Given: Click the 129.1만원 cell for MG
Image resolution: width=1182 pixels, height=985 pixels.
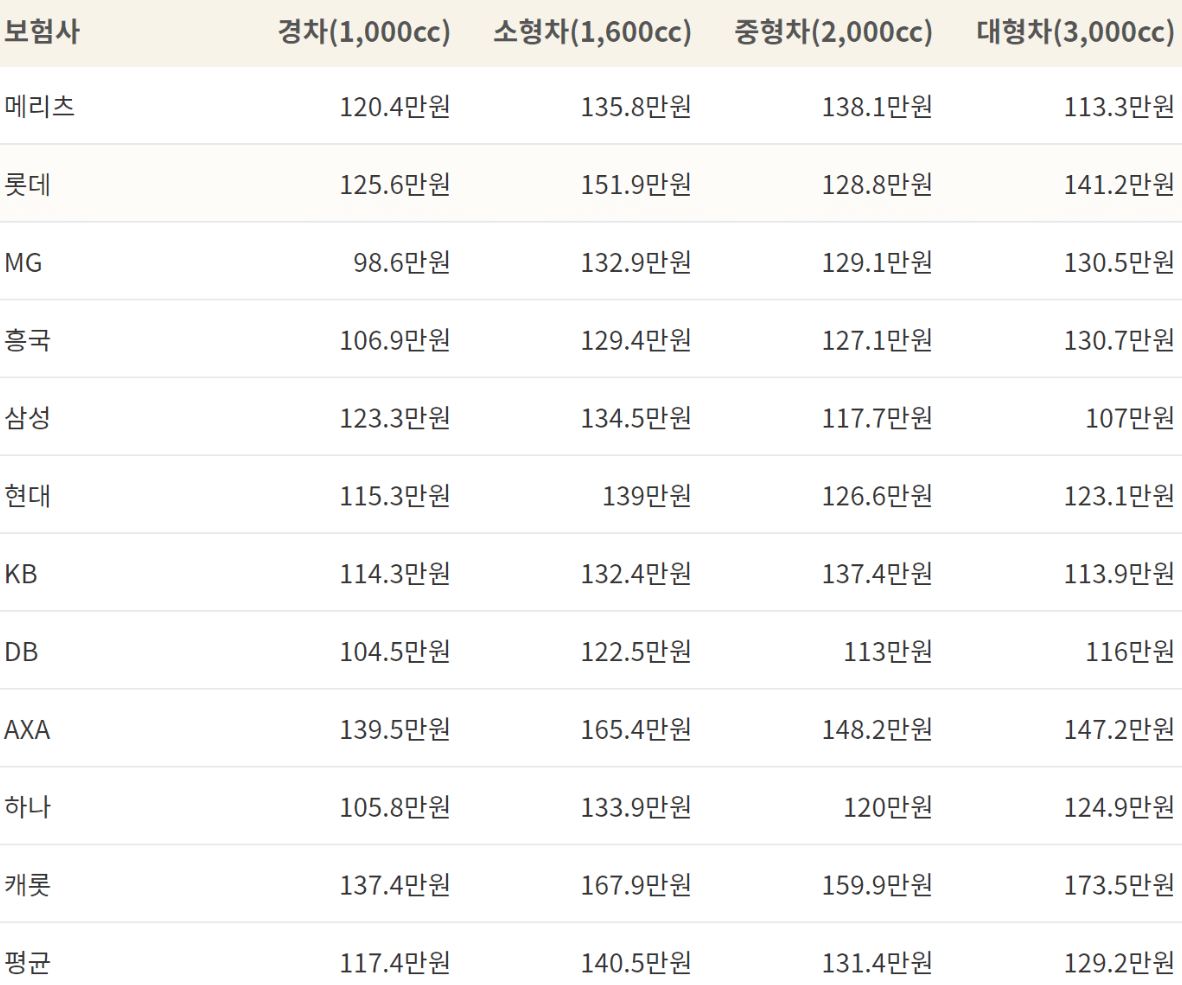Looking at the screenshot, I should (877, 262).
